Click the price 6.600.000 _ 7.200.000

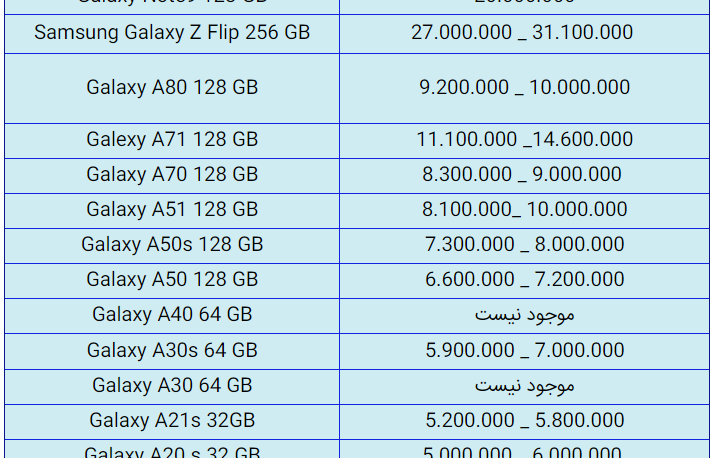click(524, 279)
